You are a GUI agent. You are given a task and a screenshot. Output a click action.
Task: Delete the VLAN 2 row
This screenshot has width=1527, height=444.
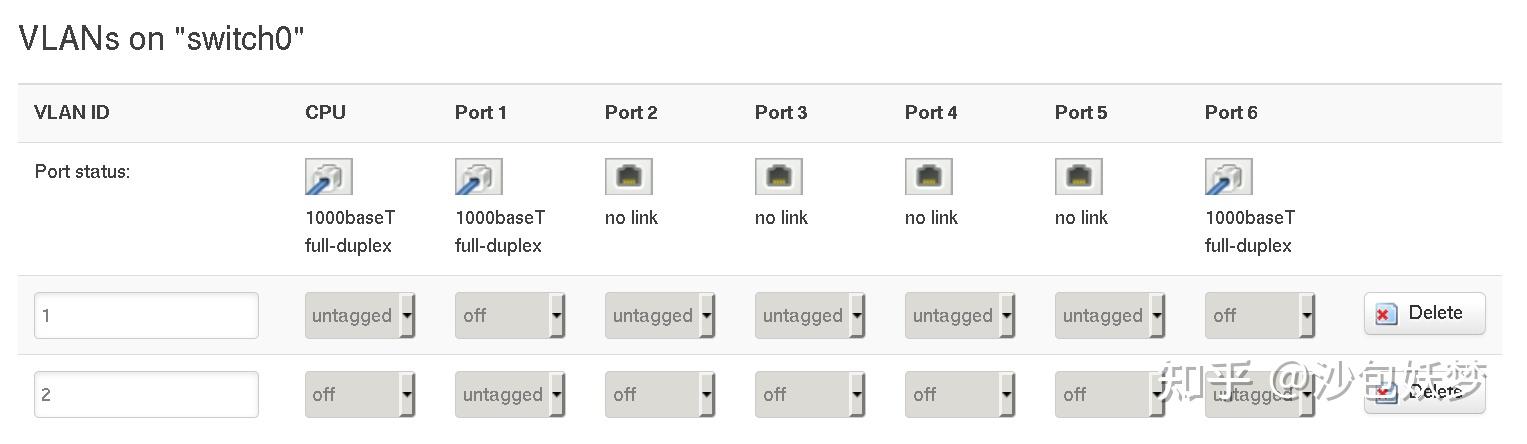coord(1424,393)
